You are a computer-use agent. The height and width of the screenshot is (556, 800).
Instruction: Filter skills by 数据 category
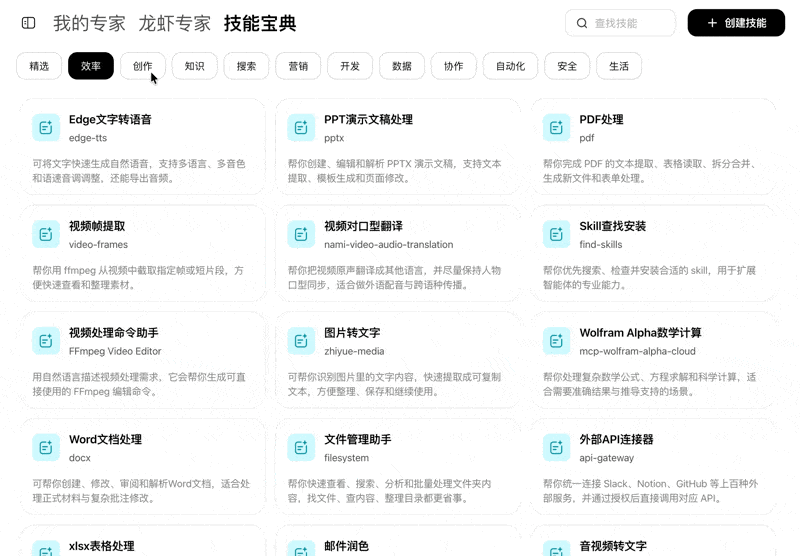(x=402, y=66)
